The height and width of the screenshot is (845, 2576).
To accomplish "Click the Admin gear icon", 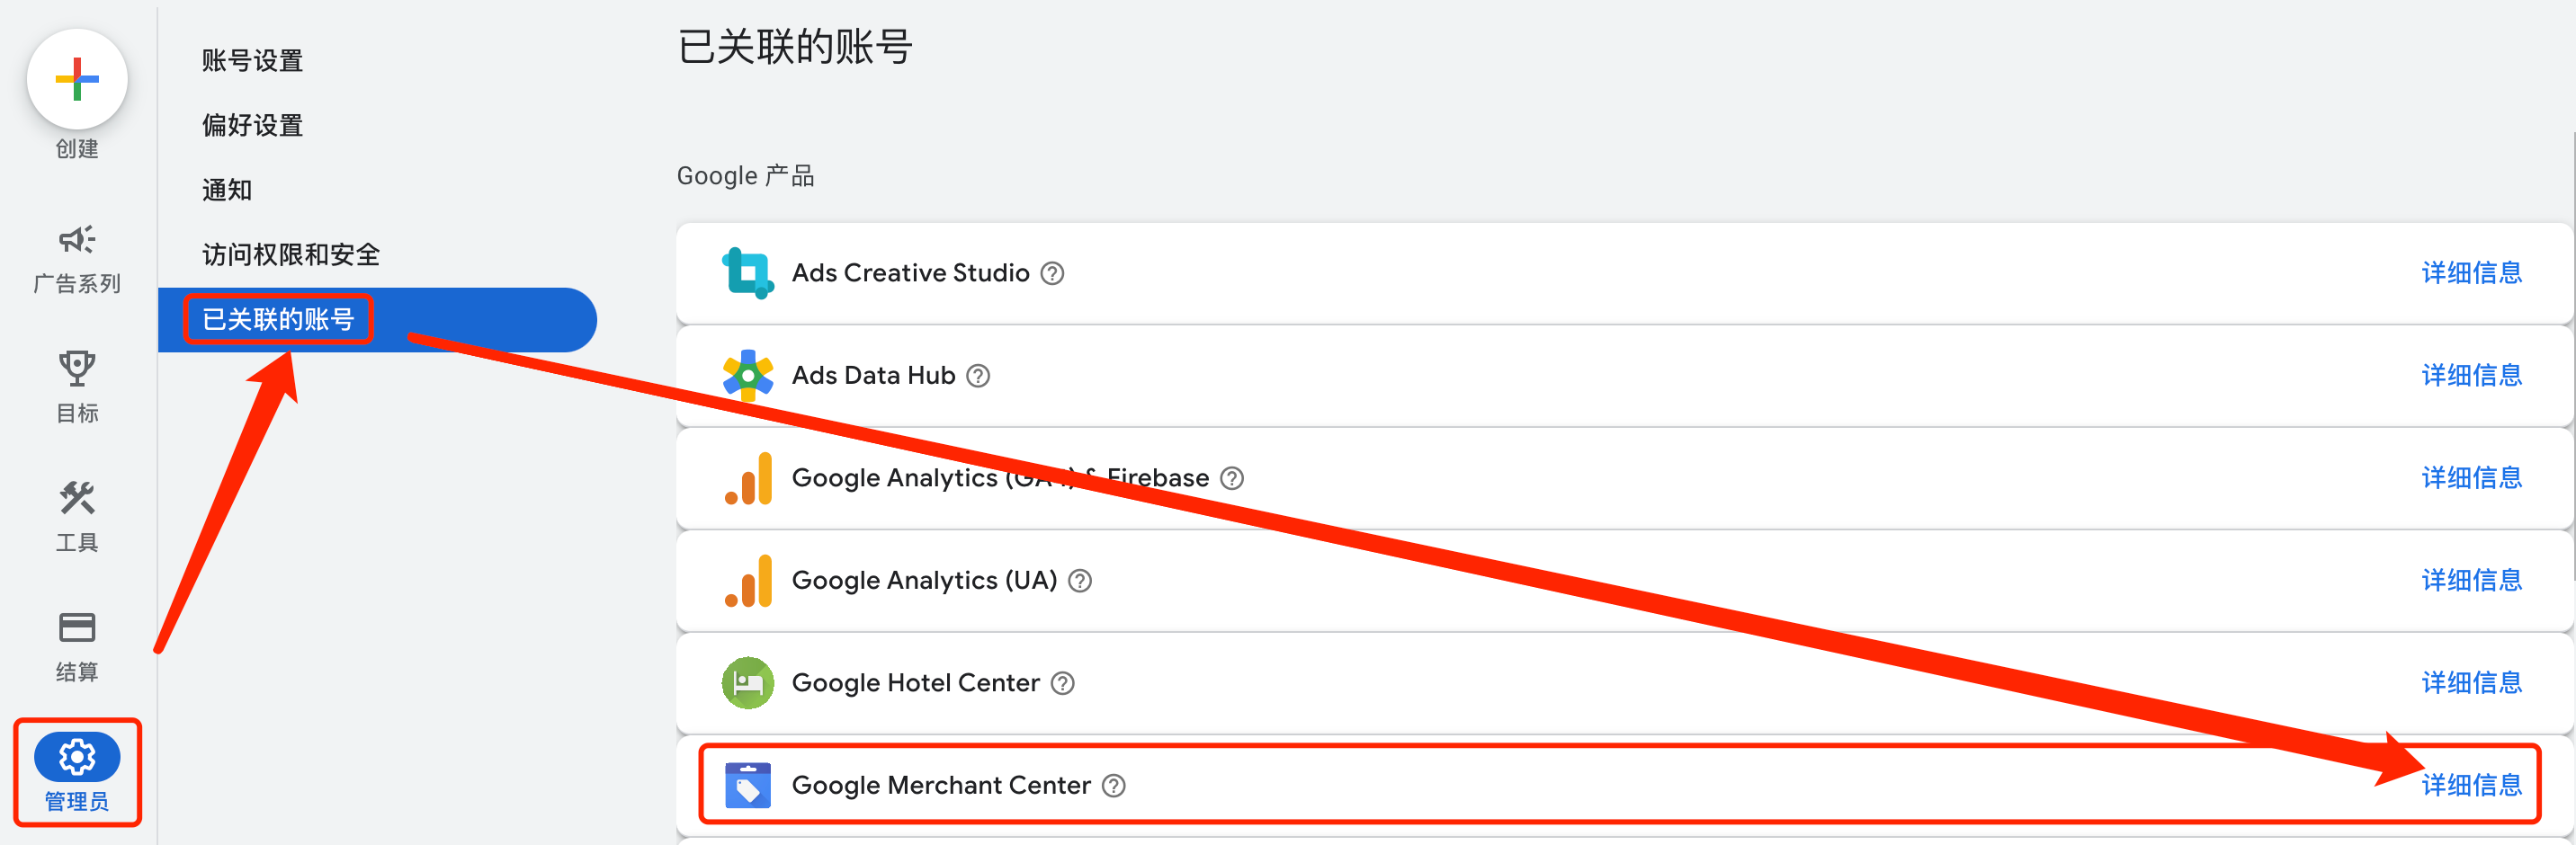I will pyautogui.click(x=77, y=757).
